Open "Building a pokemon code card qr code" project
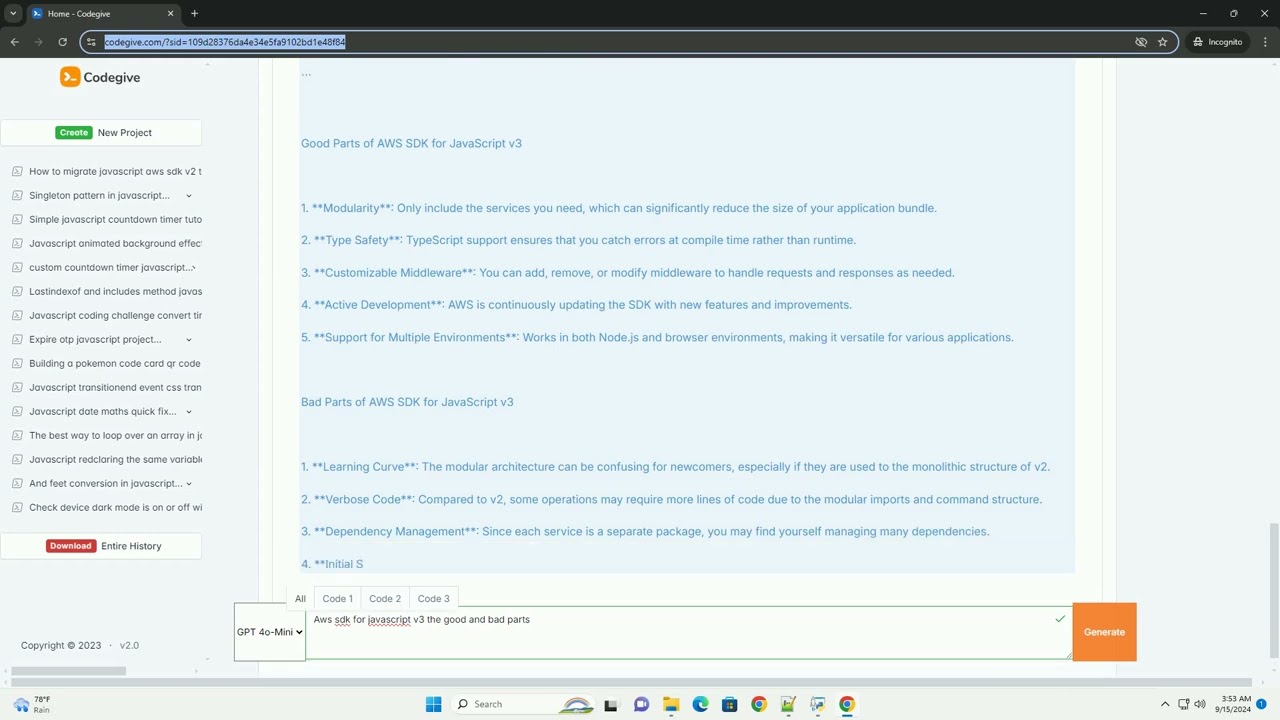This screenshot has width=1280, height=720. tap(115, 363)
